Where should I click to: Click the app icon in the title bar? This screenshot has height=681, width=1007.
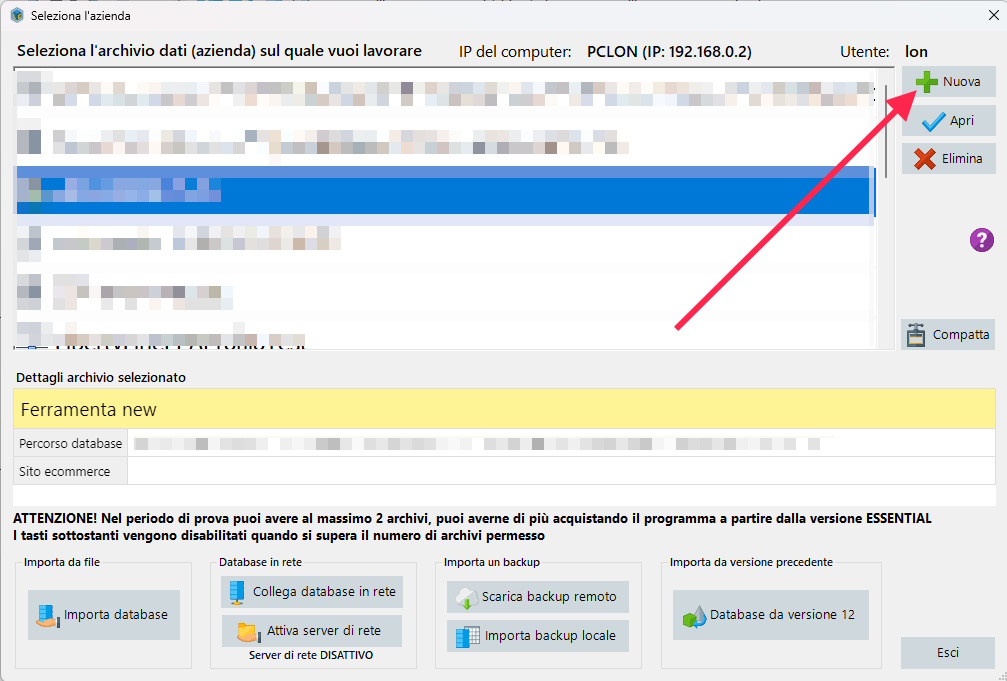tap(16, 15)
